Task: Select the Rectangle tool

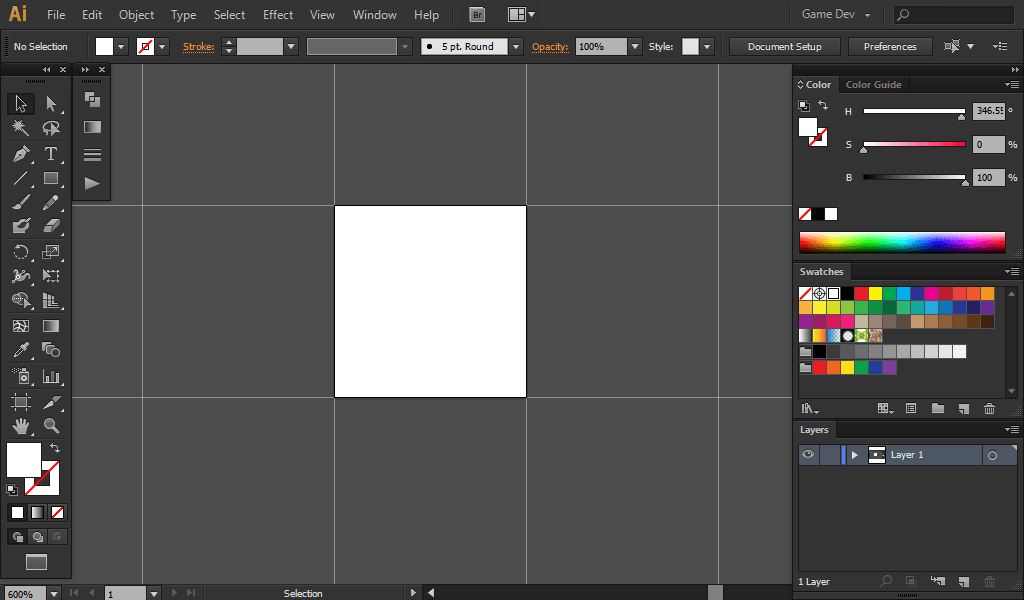Action: pyautogui.click(x=51, y=179)
